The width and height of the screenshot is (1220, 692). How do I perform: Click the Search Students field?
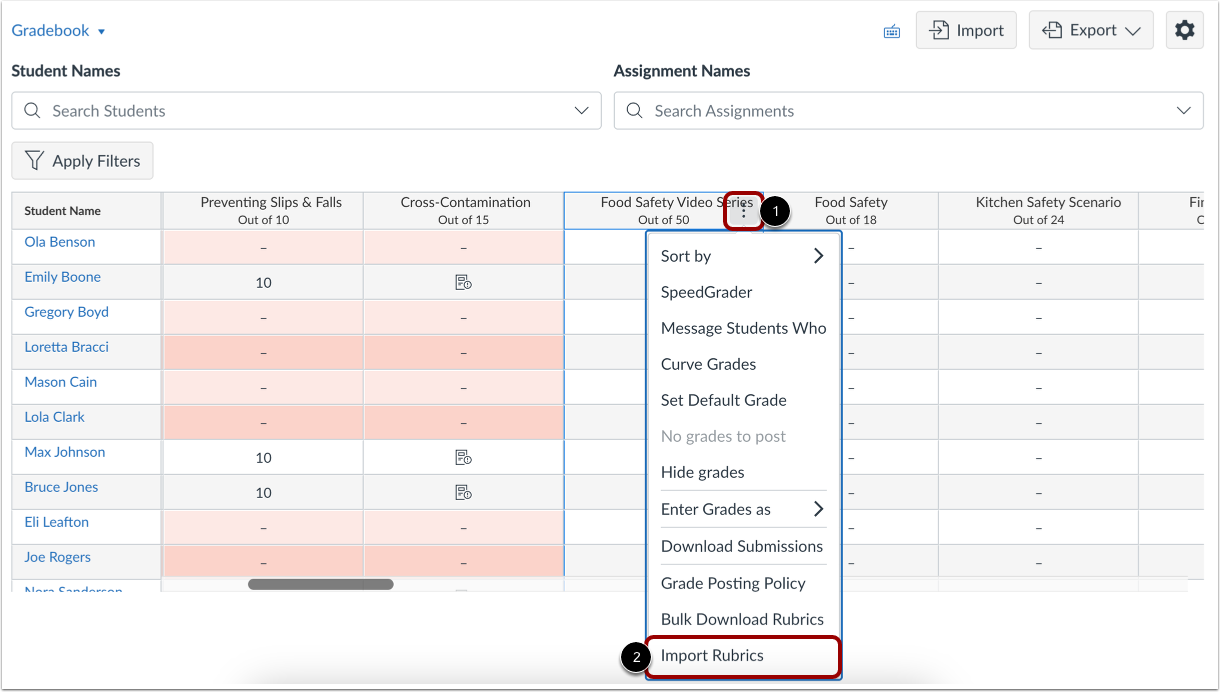point(306,111)
